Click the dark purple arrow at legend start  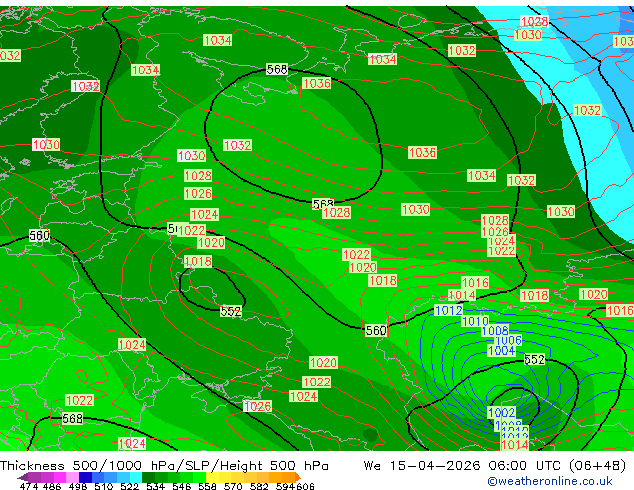pos(23,477)
